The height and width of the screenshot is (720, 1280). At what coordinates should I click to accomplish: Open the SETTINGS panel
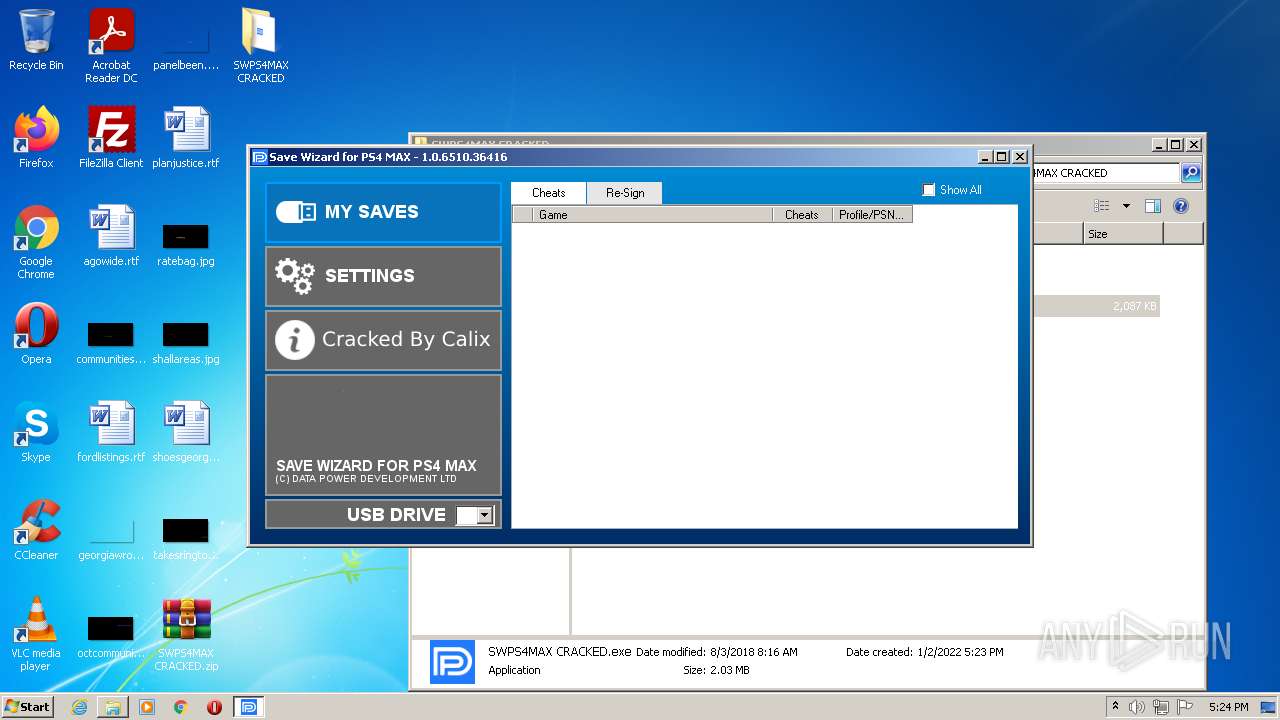[383, 276]
